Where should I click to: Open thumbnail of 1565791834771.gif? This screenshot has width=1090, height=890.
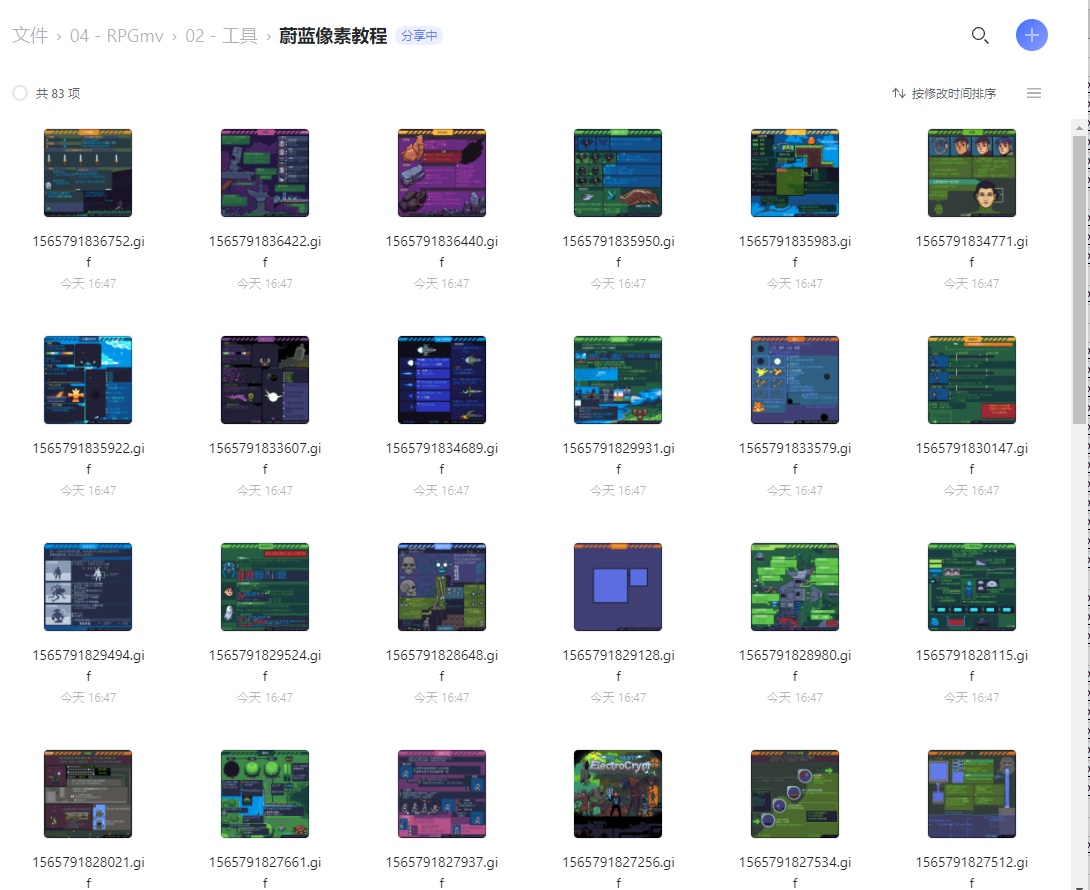[x=972, y=173]
